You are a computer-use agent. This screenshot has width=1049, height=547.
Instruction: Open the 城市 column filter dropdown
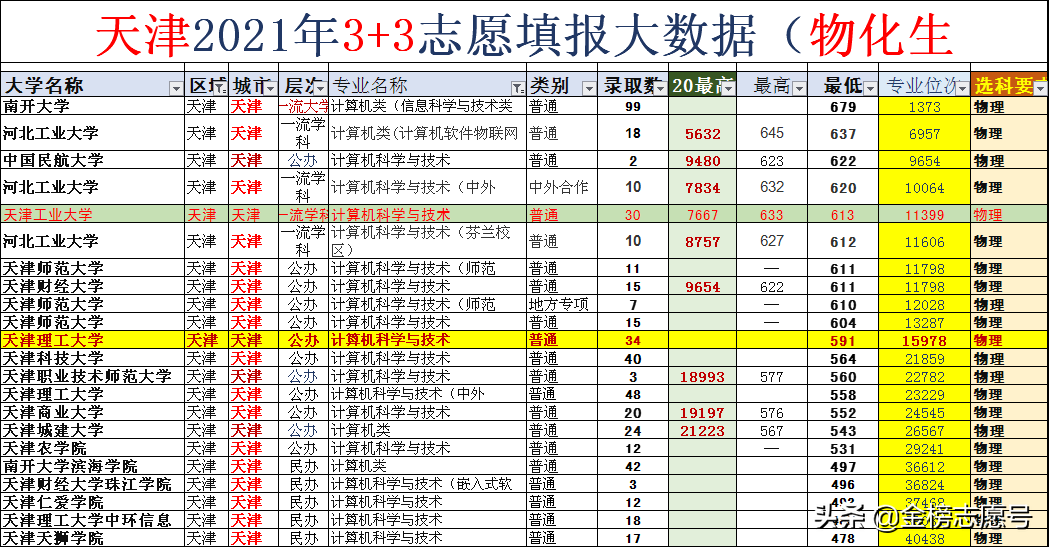click(x=270, y=88)
